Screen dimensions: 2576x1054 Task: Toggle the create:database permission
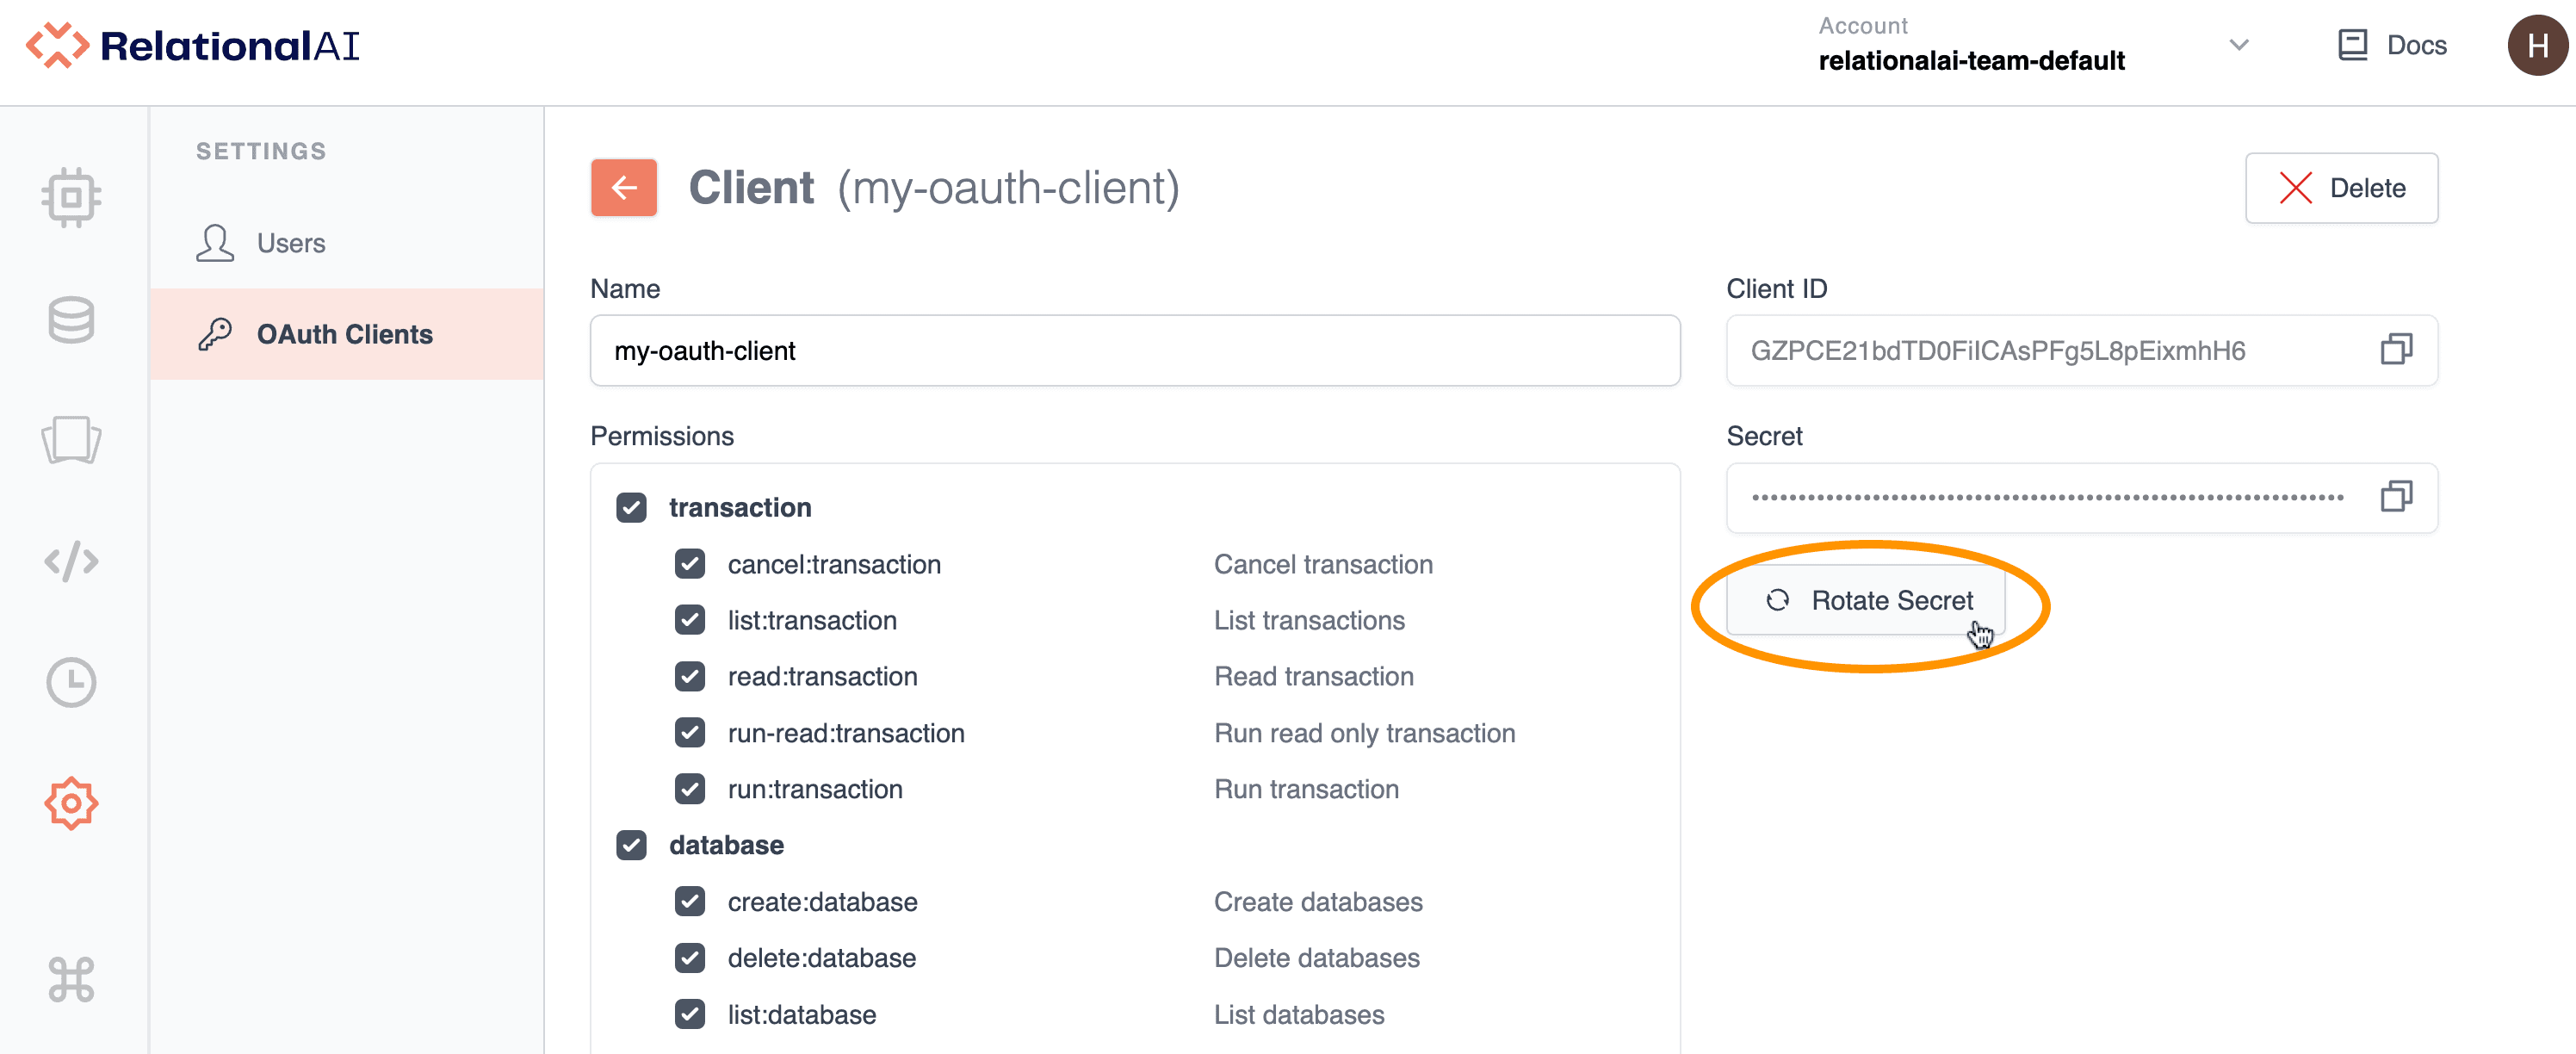pos(690,902)
